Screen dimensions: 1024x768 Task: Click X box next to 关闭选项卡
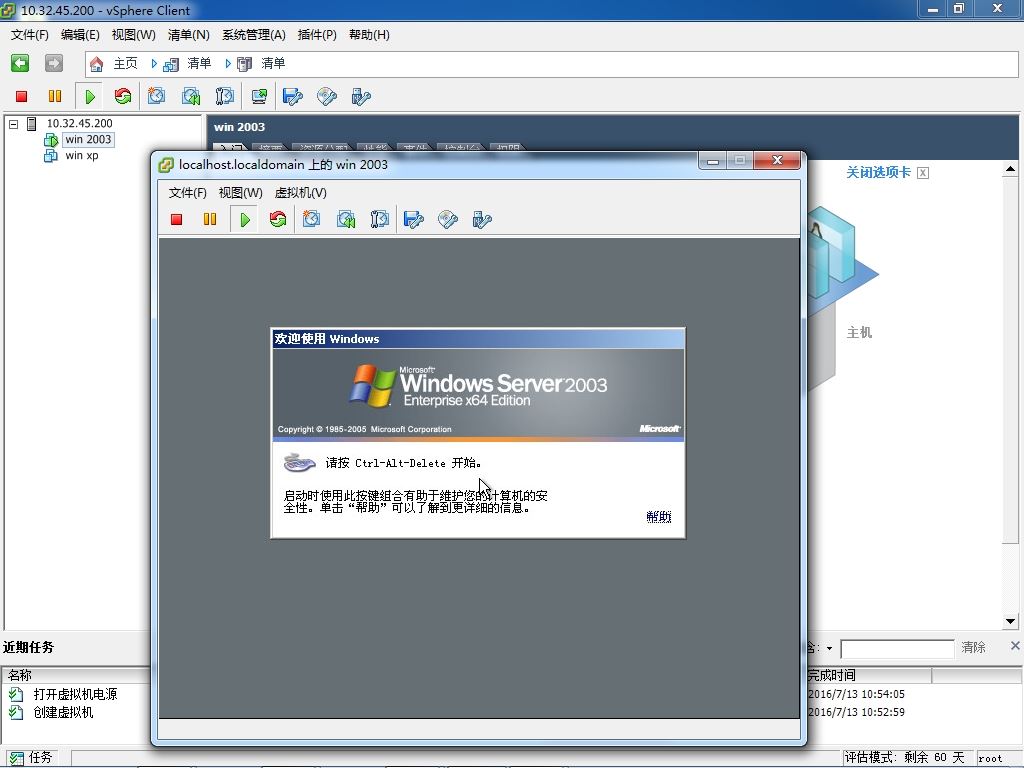tap(923, 173)
